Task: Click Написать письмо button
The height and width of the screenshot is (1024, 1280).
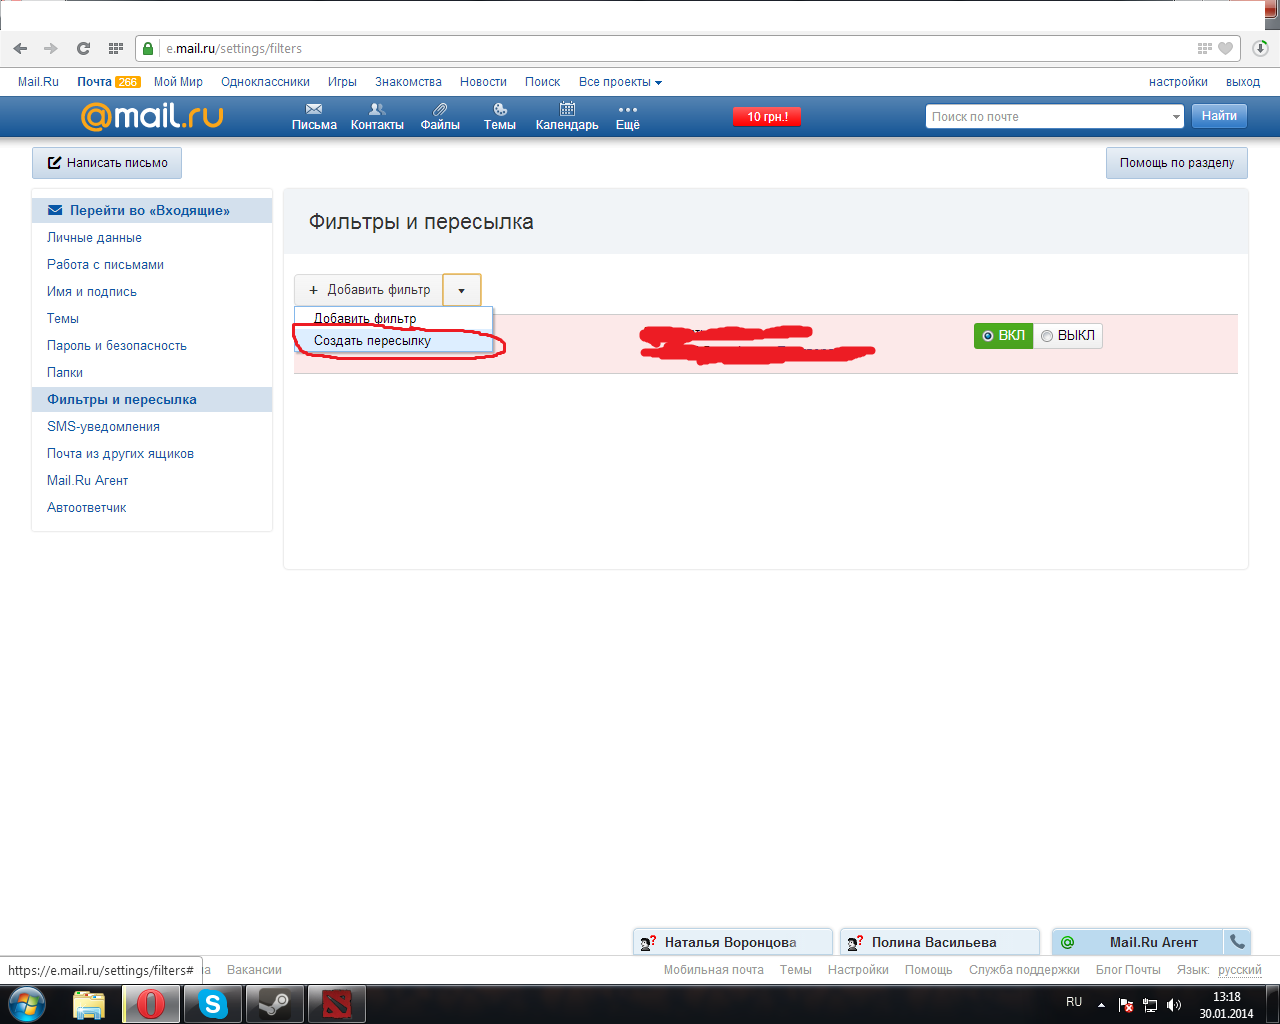Action: (x=107, y=163)
